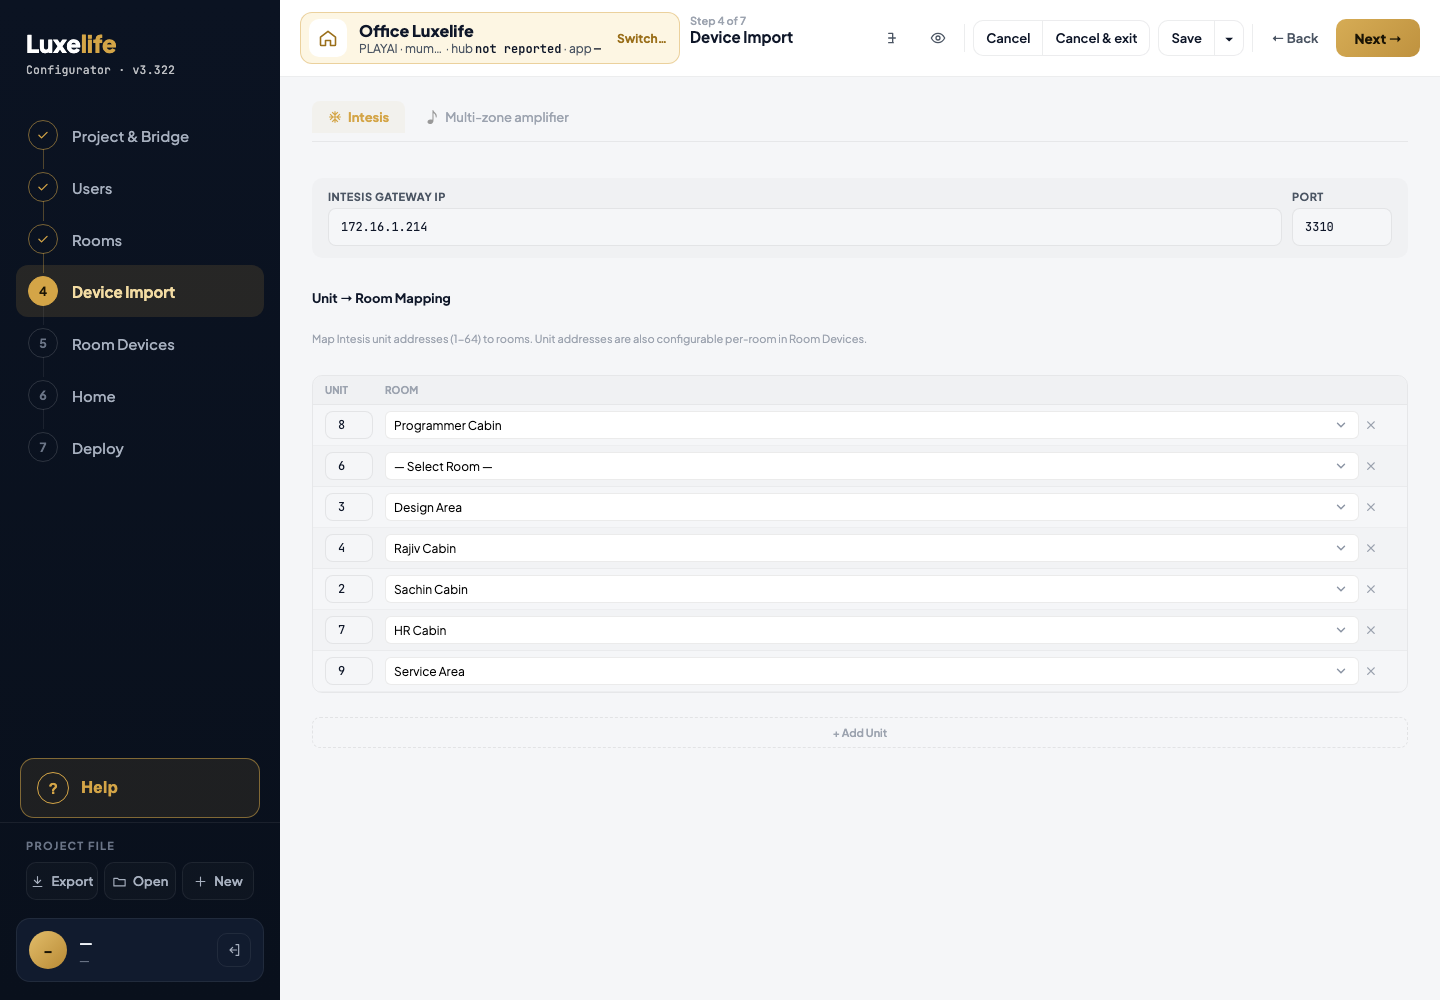This screenshot has height=1000, width=1440.
Task: Click the sign-out icon in user card
Action: click(234, 950)
